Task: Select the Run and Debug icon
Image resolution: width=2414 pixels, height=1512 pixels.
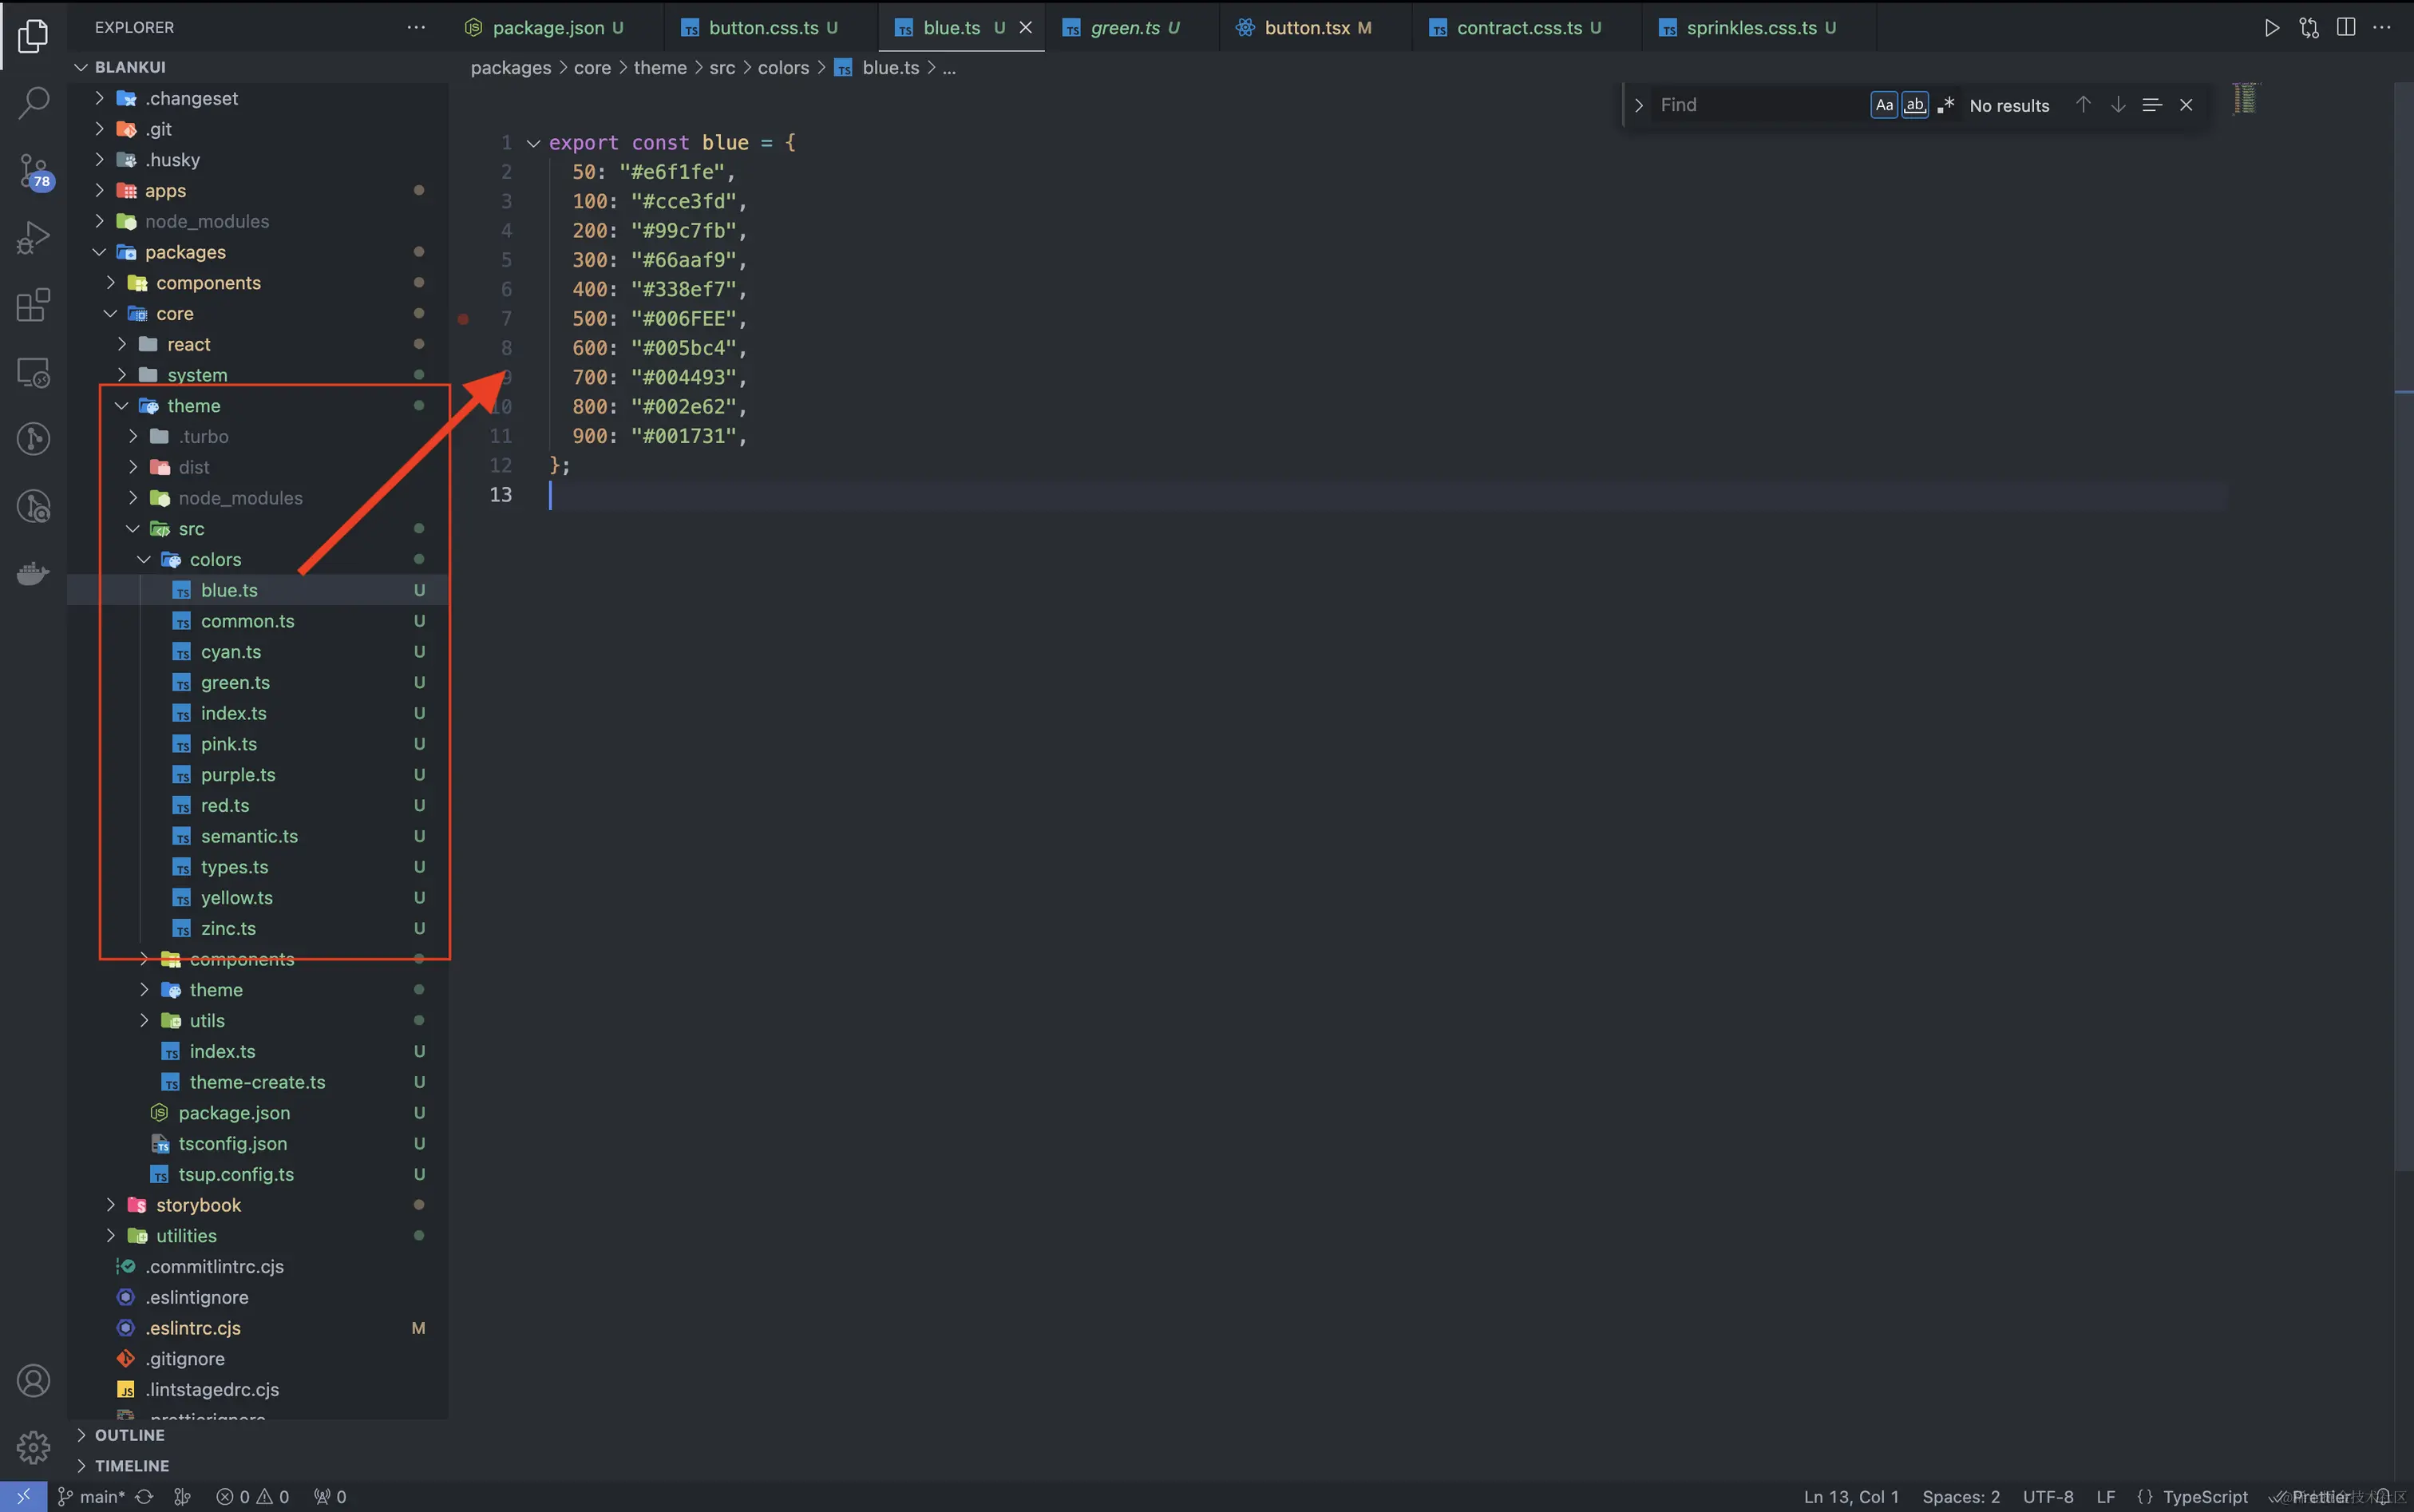Action: (33, 237)
